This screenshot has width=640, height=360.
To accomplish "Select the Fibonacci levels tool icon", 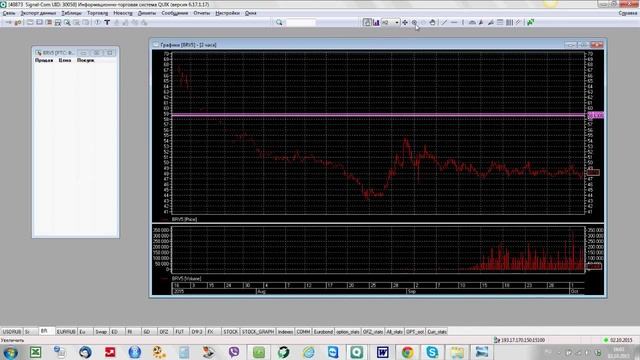I will 500,22.
